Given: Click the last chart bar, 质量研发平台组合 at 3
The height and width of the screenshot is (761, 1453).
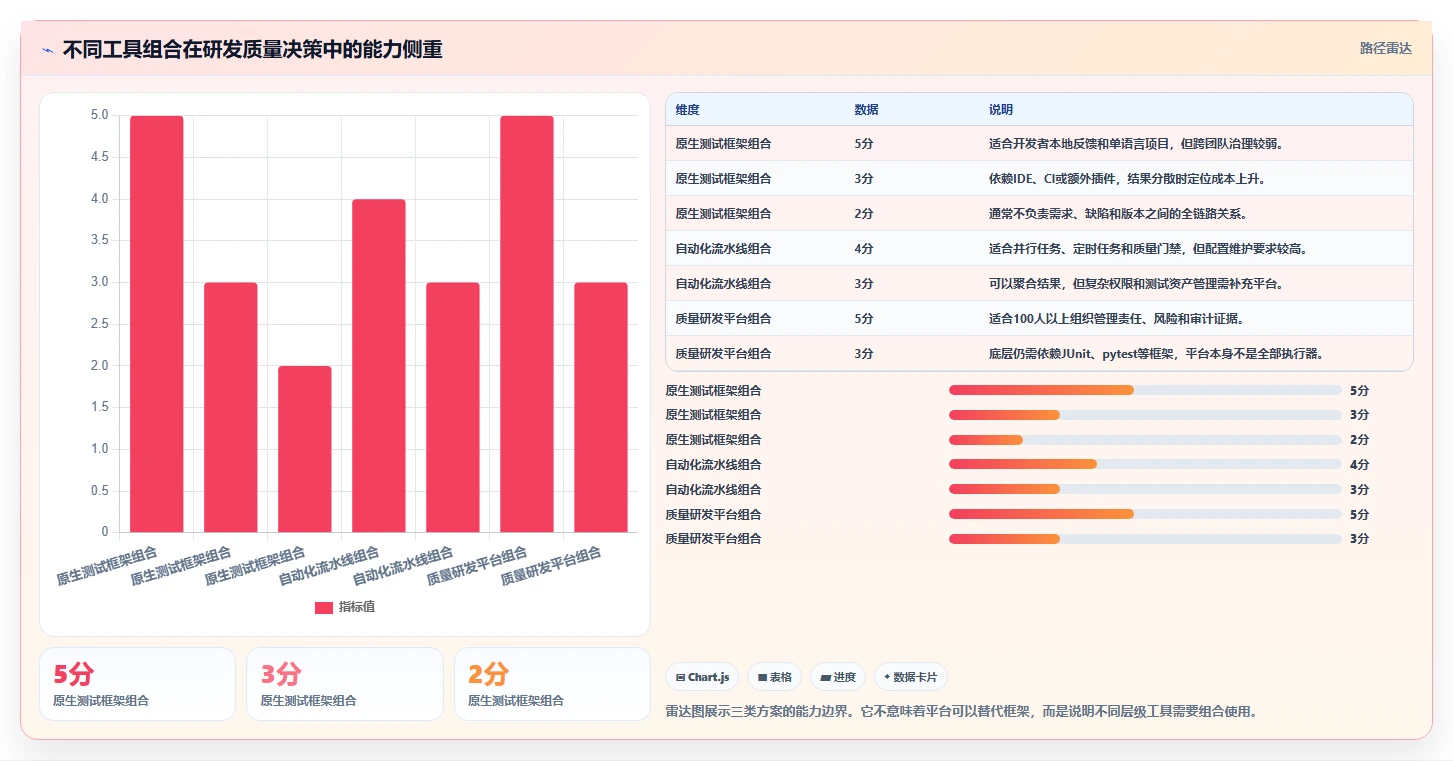Looking at the screenshot, I should pyautogui.click(x=601, y=407).
